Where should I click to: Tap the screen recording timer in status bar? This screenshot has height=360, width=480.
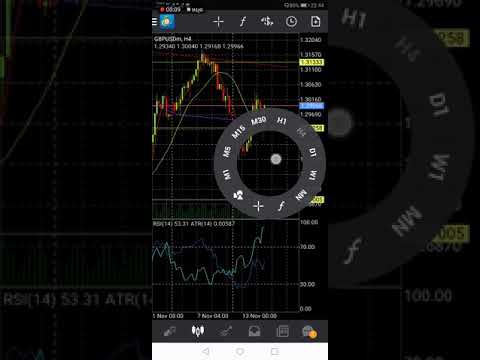pos(170,10)
